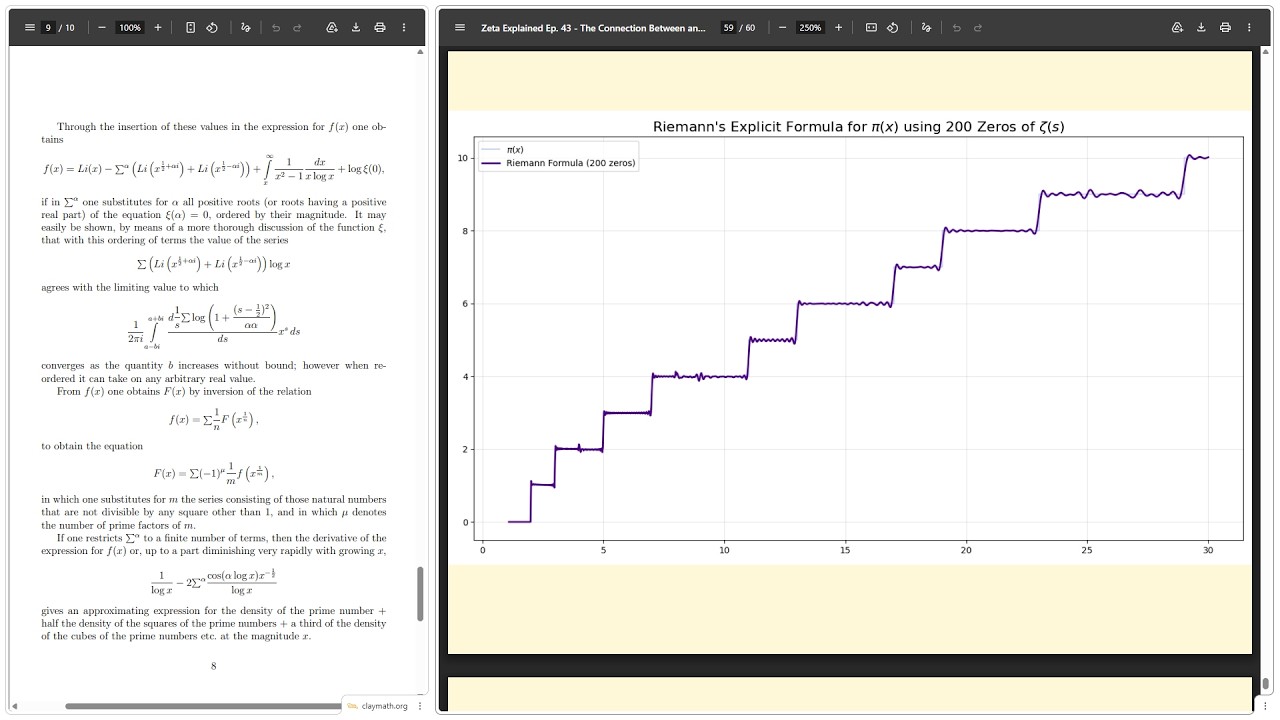Print the Zeta Explained PDF

point(1225,27)
